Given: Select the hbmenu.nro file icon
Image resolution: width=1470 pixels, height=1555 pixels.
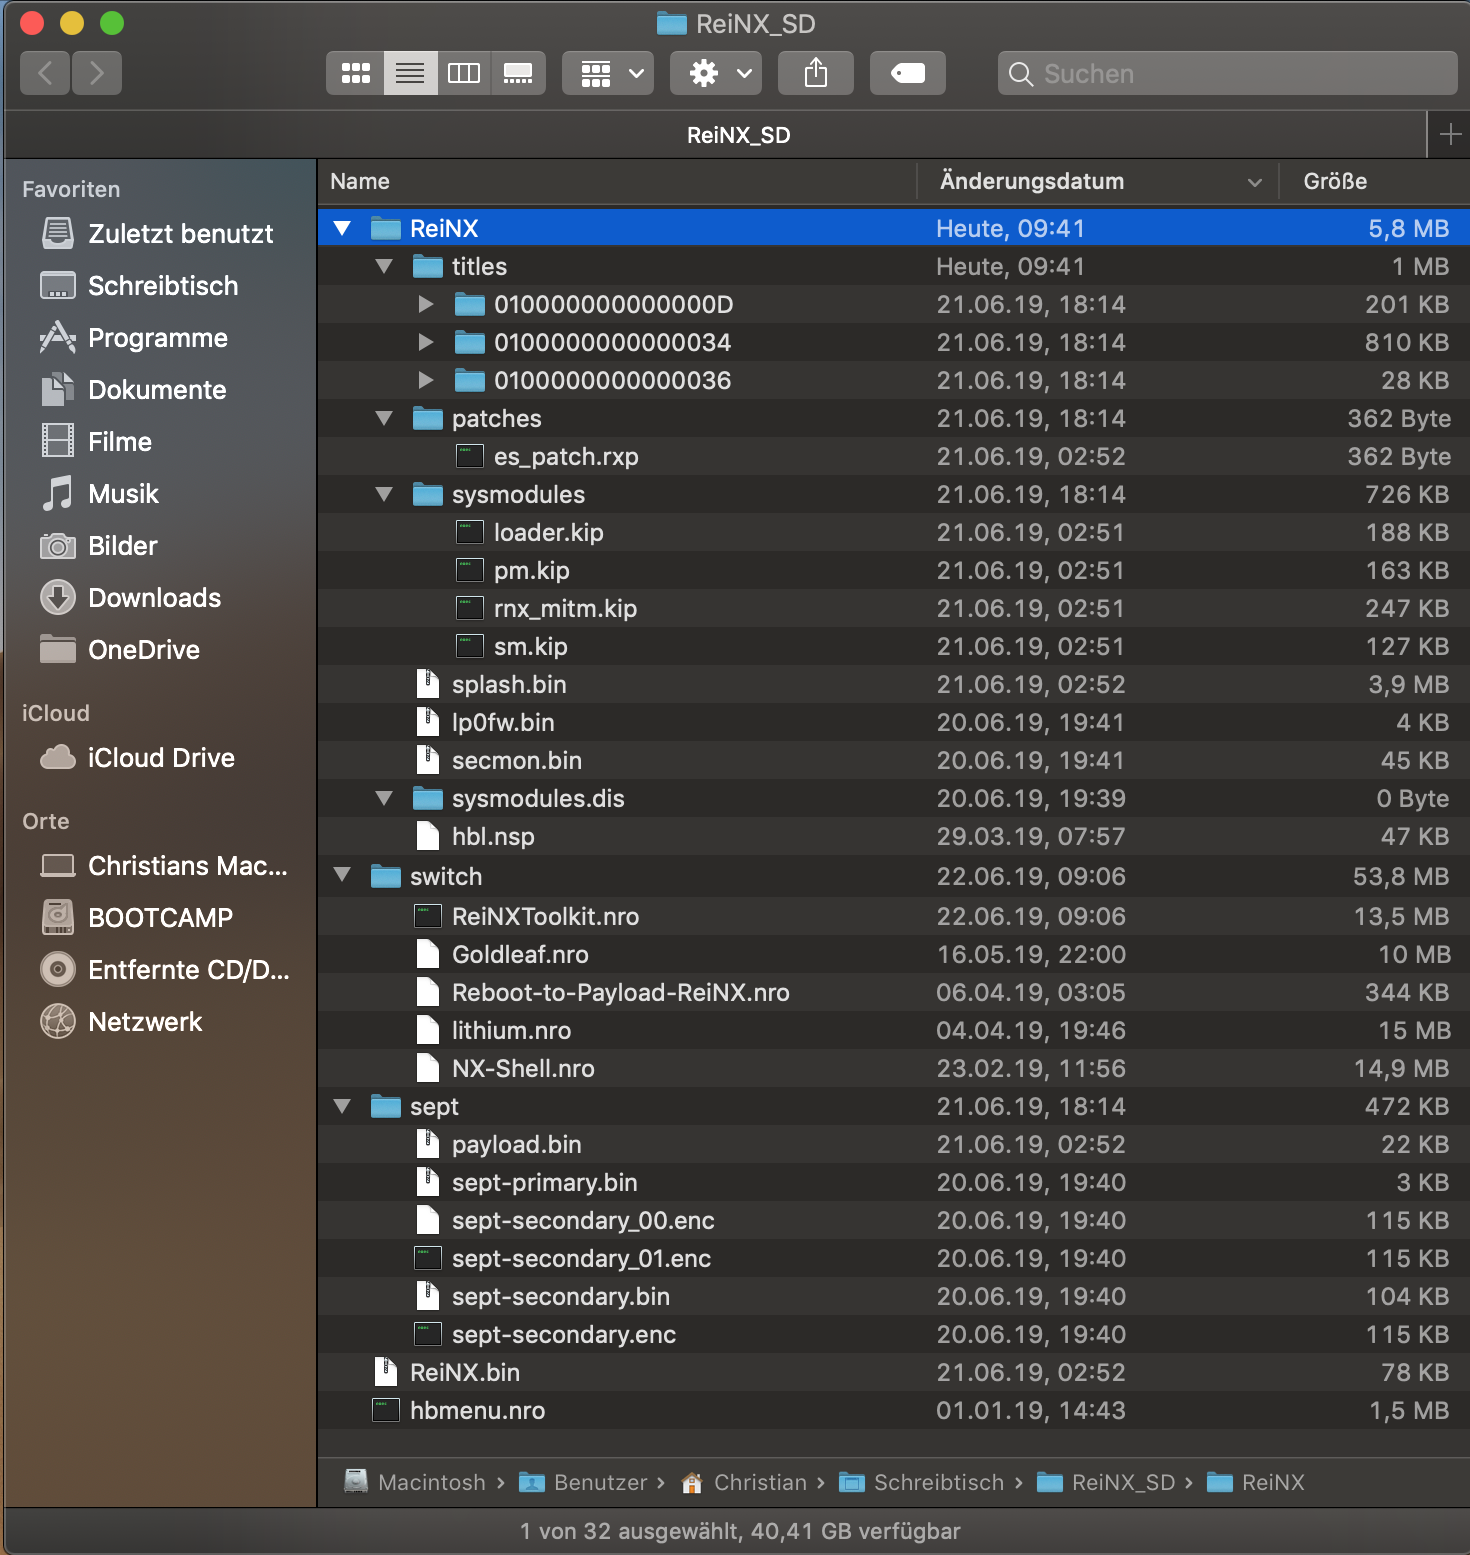Looking at the screenshot, I should (386, 1410).
